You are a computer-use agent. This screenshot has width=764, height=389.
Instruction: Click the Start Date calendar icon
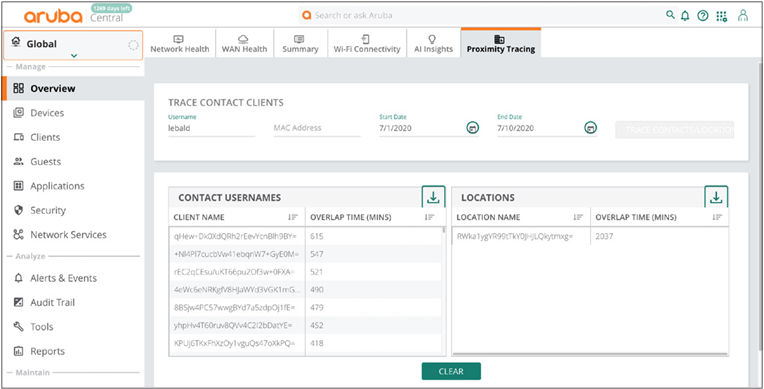tap(472, 128)
